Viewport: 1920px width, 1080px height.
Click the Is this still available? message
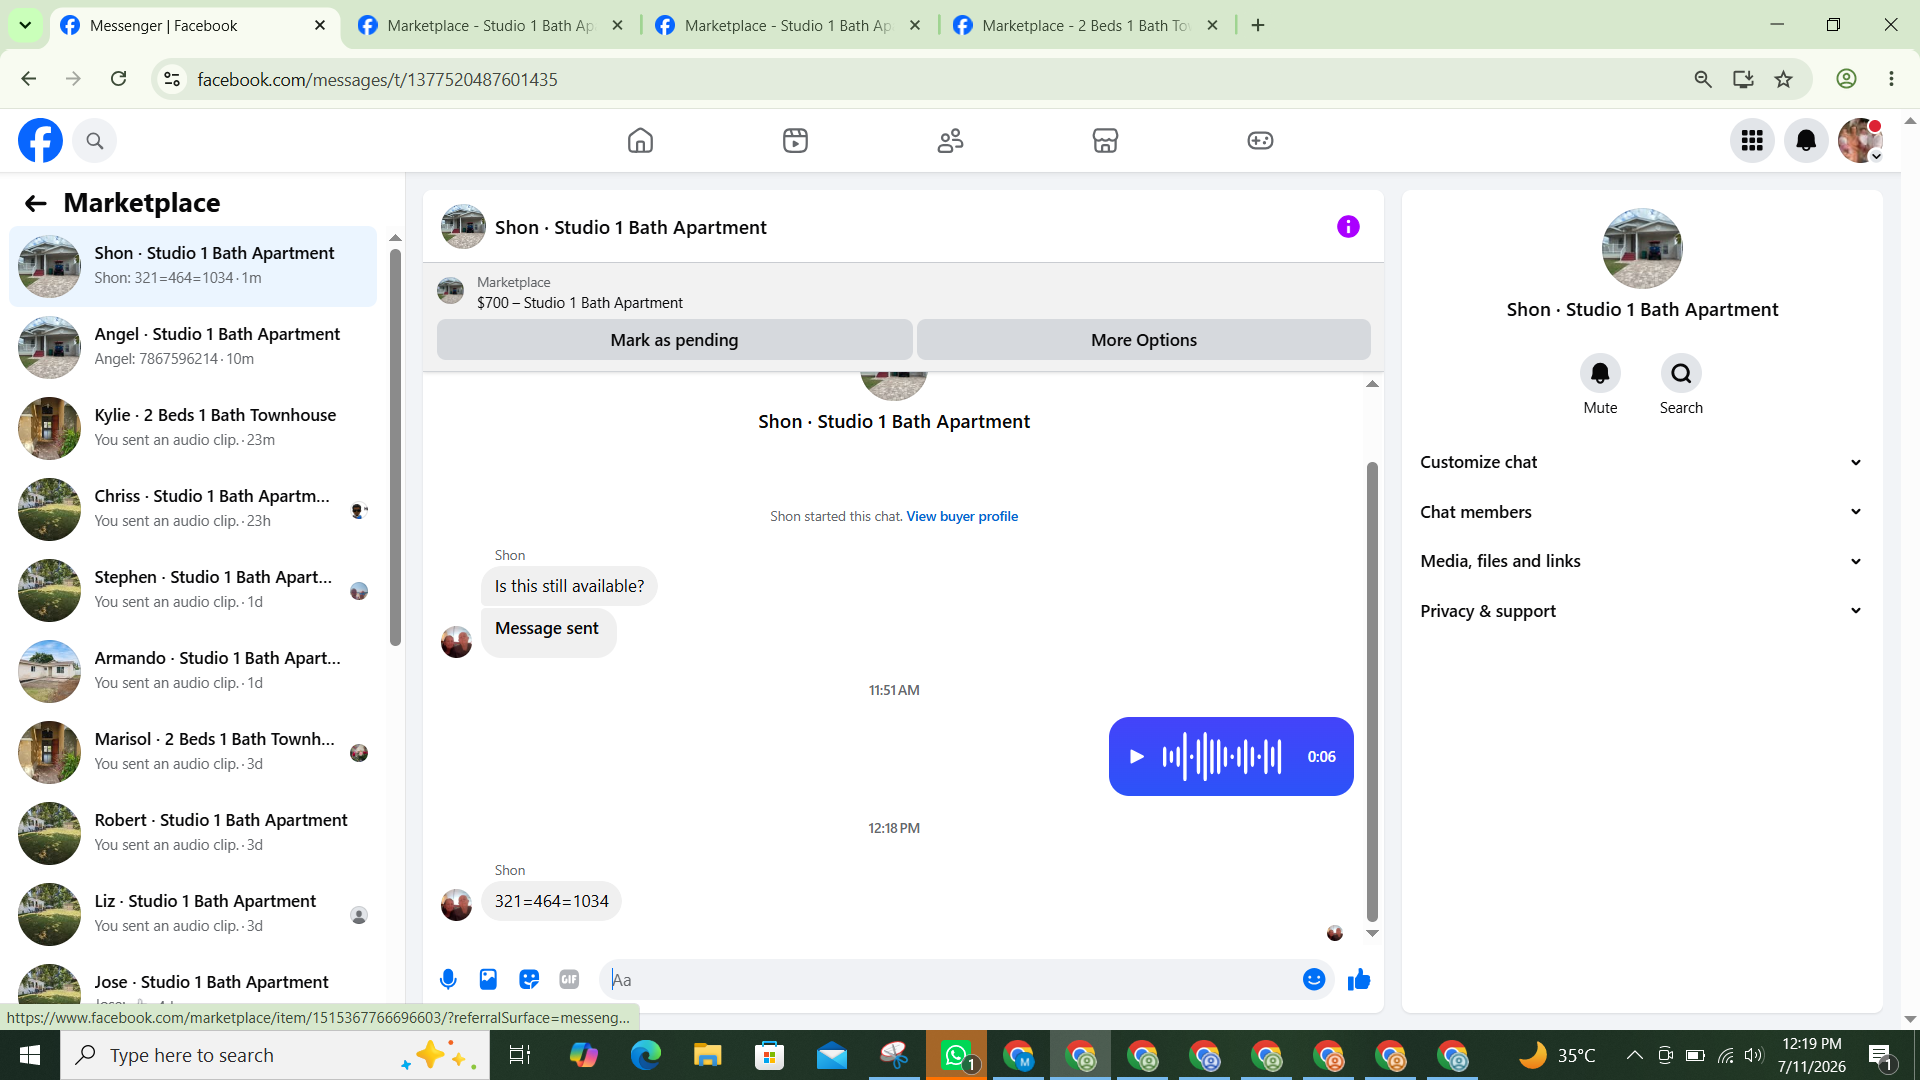pos(569,586)
